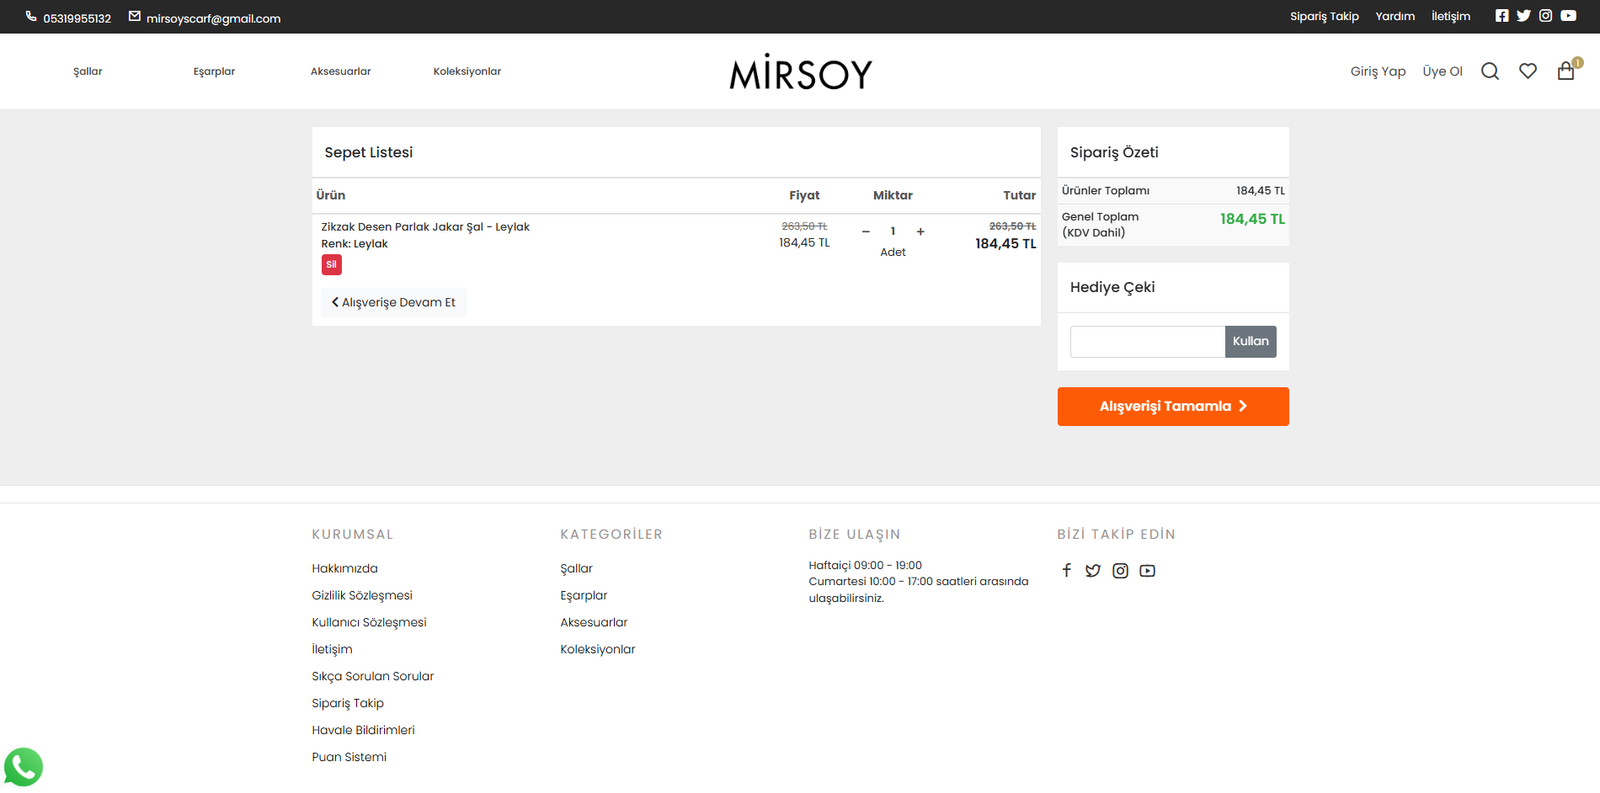Screen dimensions: 1600x793
Task: Click the WhatsApp chat icon
Action: 23,767
